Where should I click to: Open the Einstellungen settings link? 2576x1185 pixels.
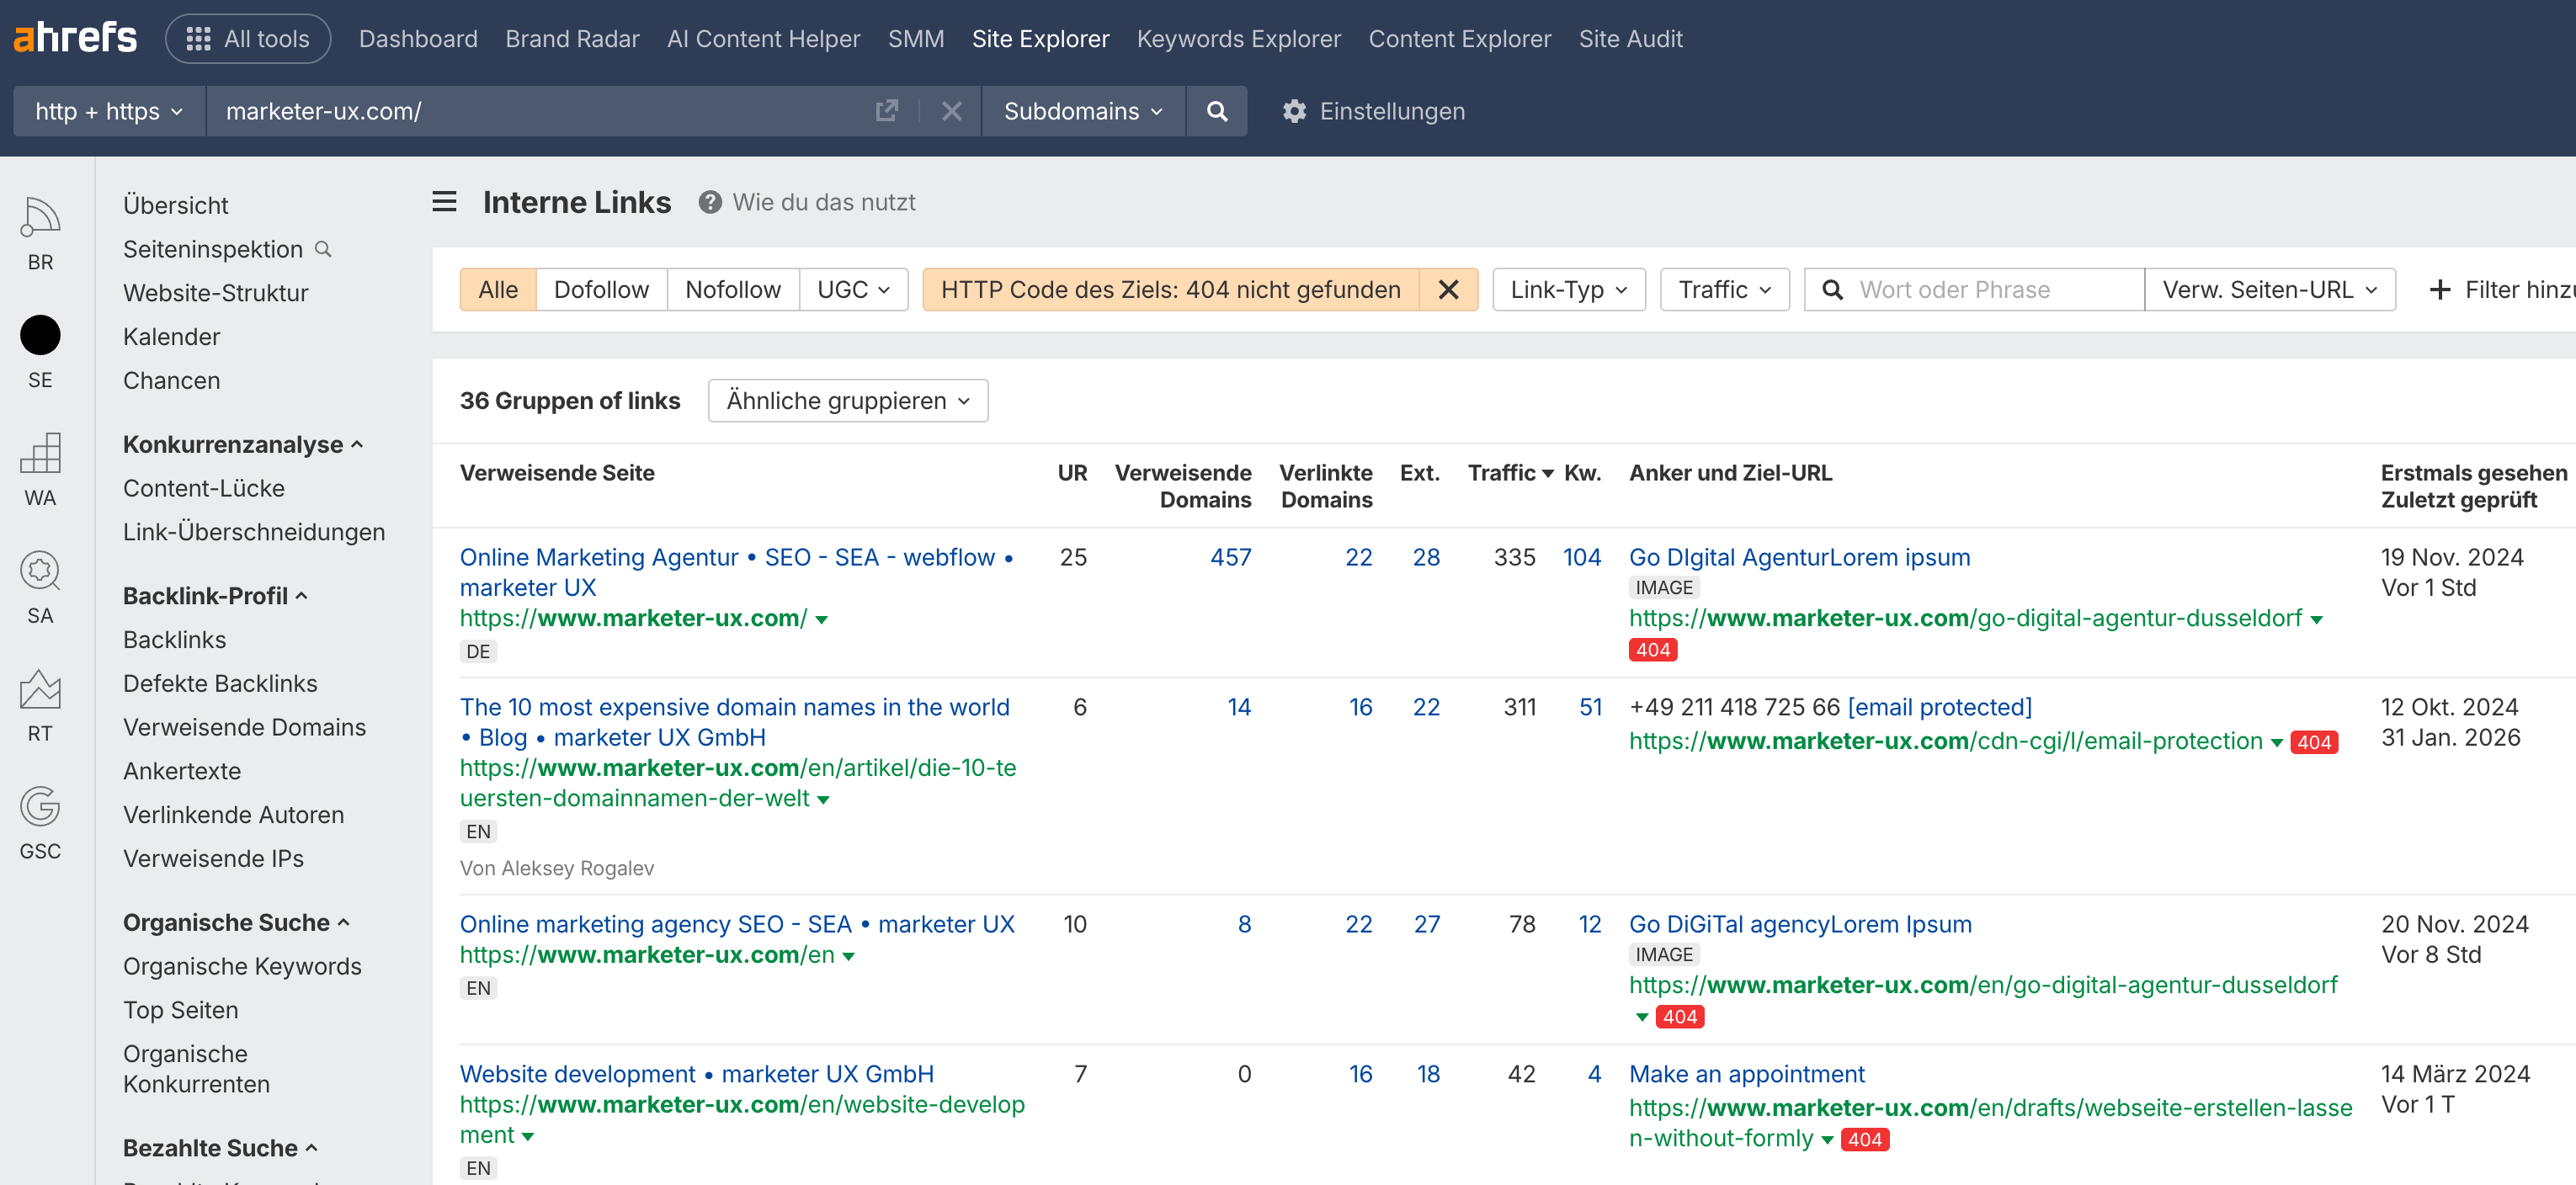[1374, 111]
